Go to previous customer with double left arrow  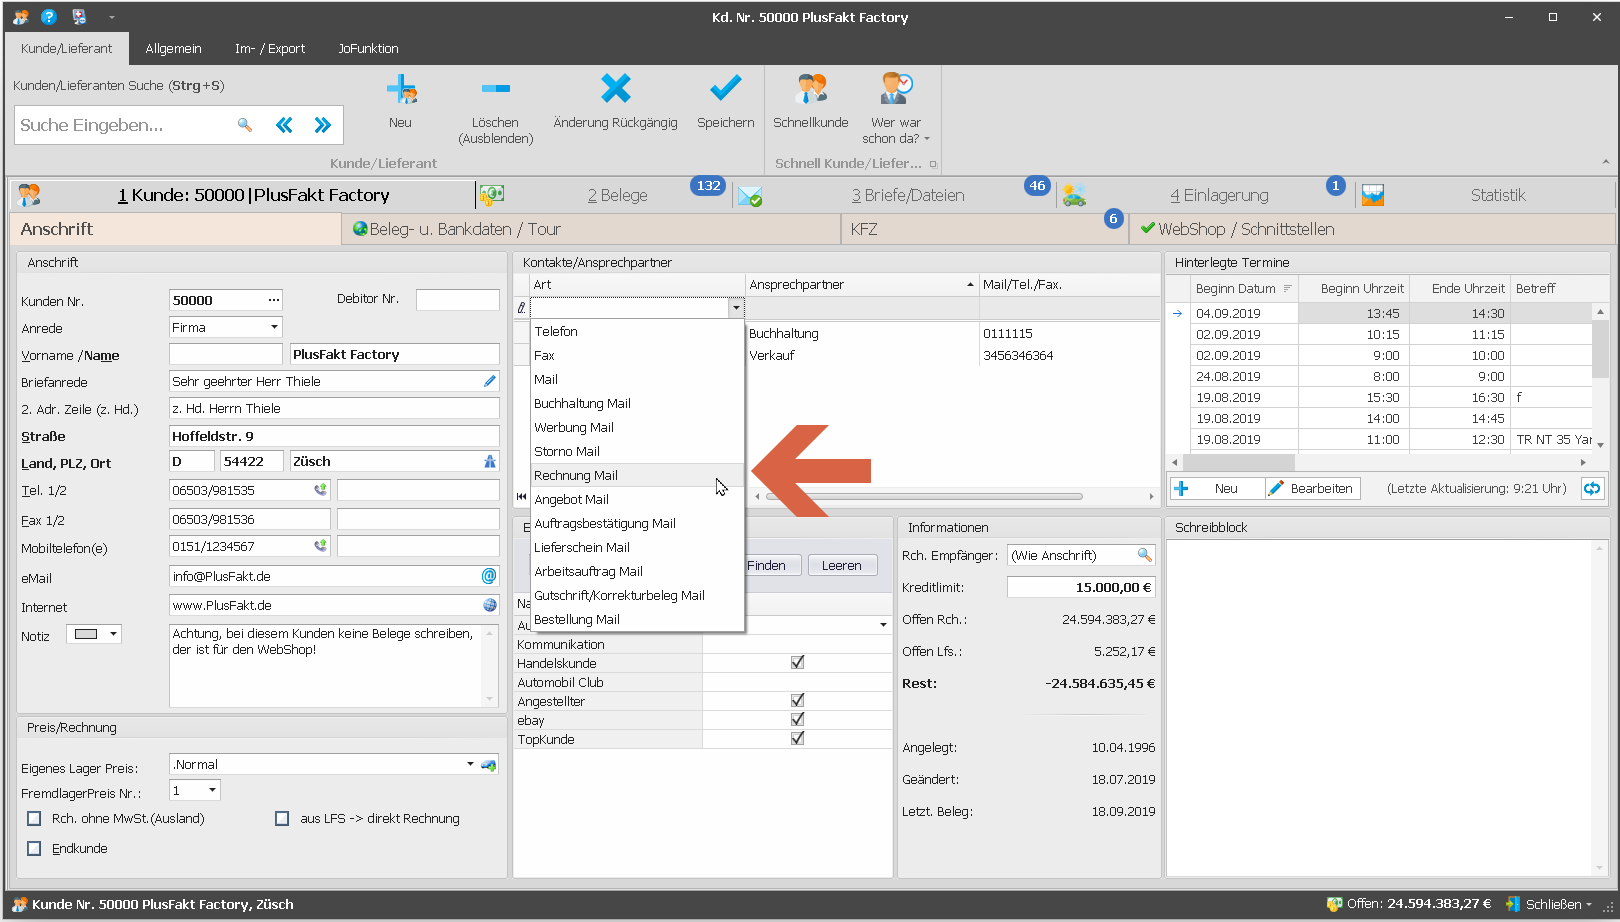coord(285,125)
